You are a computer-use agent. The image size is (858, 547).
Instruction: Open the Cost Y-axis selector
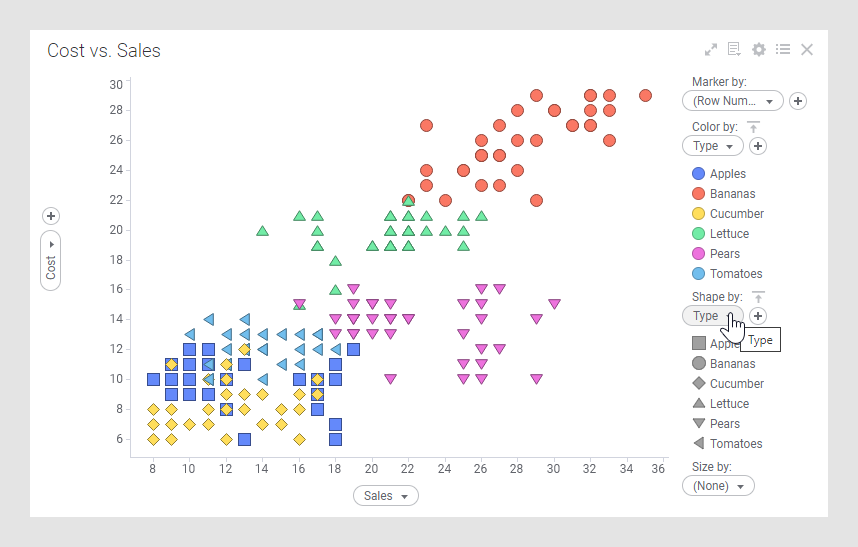(x=51, y=261)
